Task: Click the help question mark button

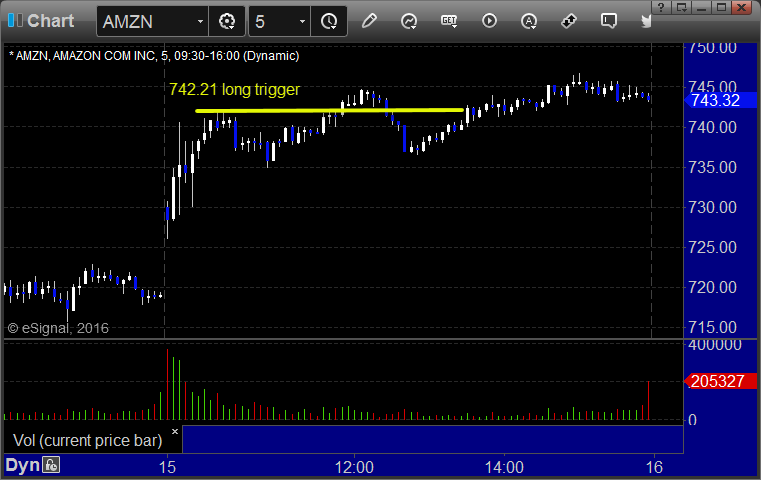Action: (x=660, y=7)
